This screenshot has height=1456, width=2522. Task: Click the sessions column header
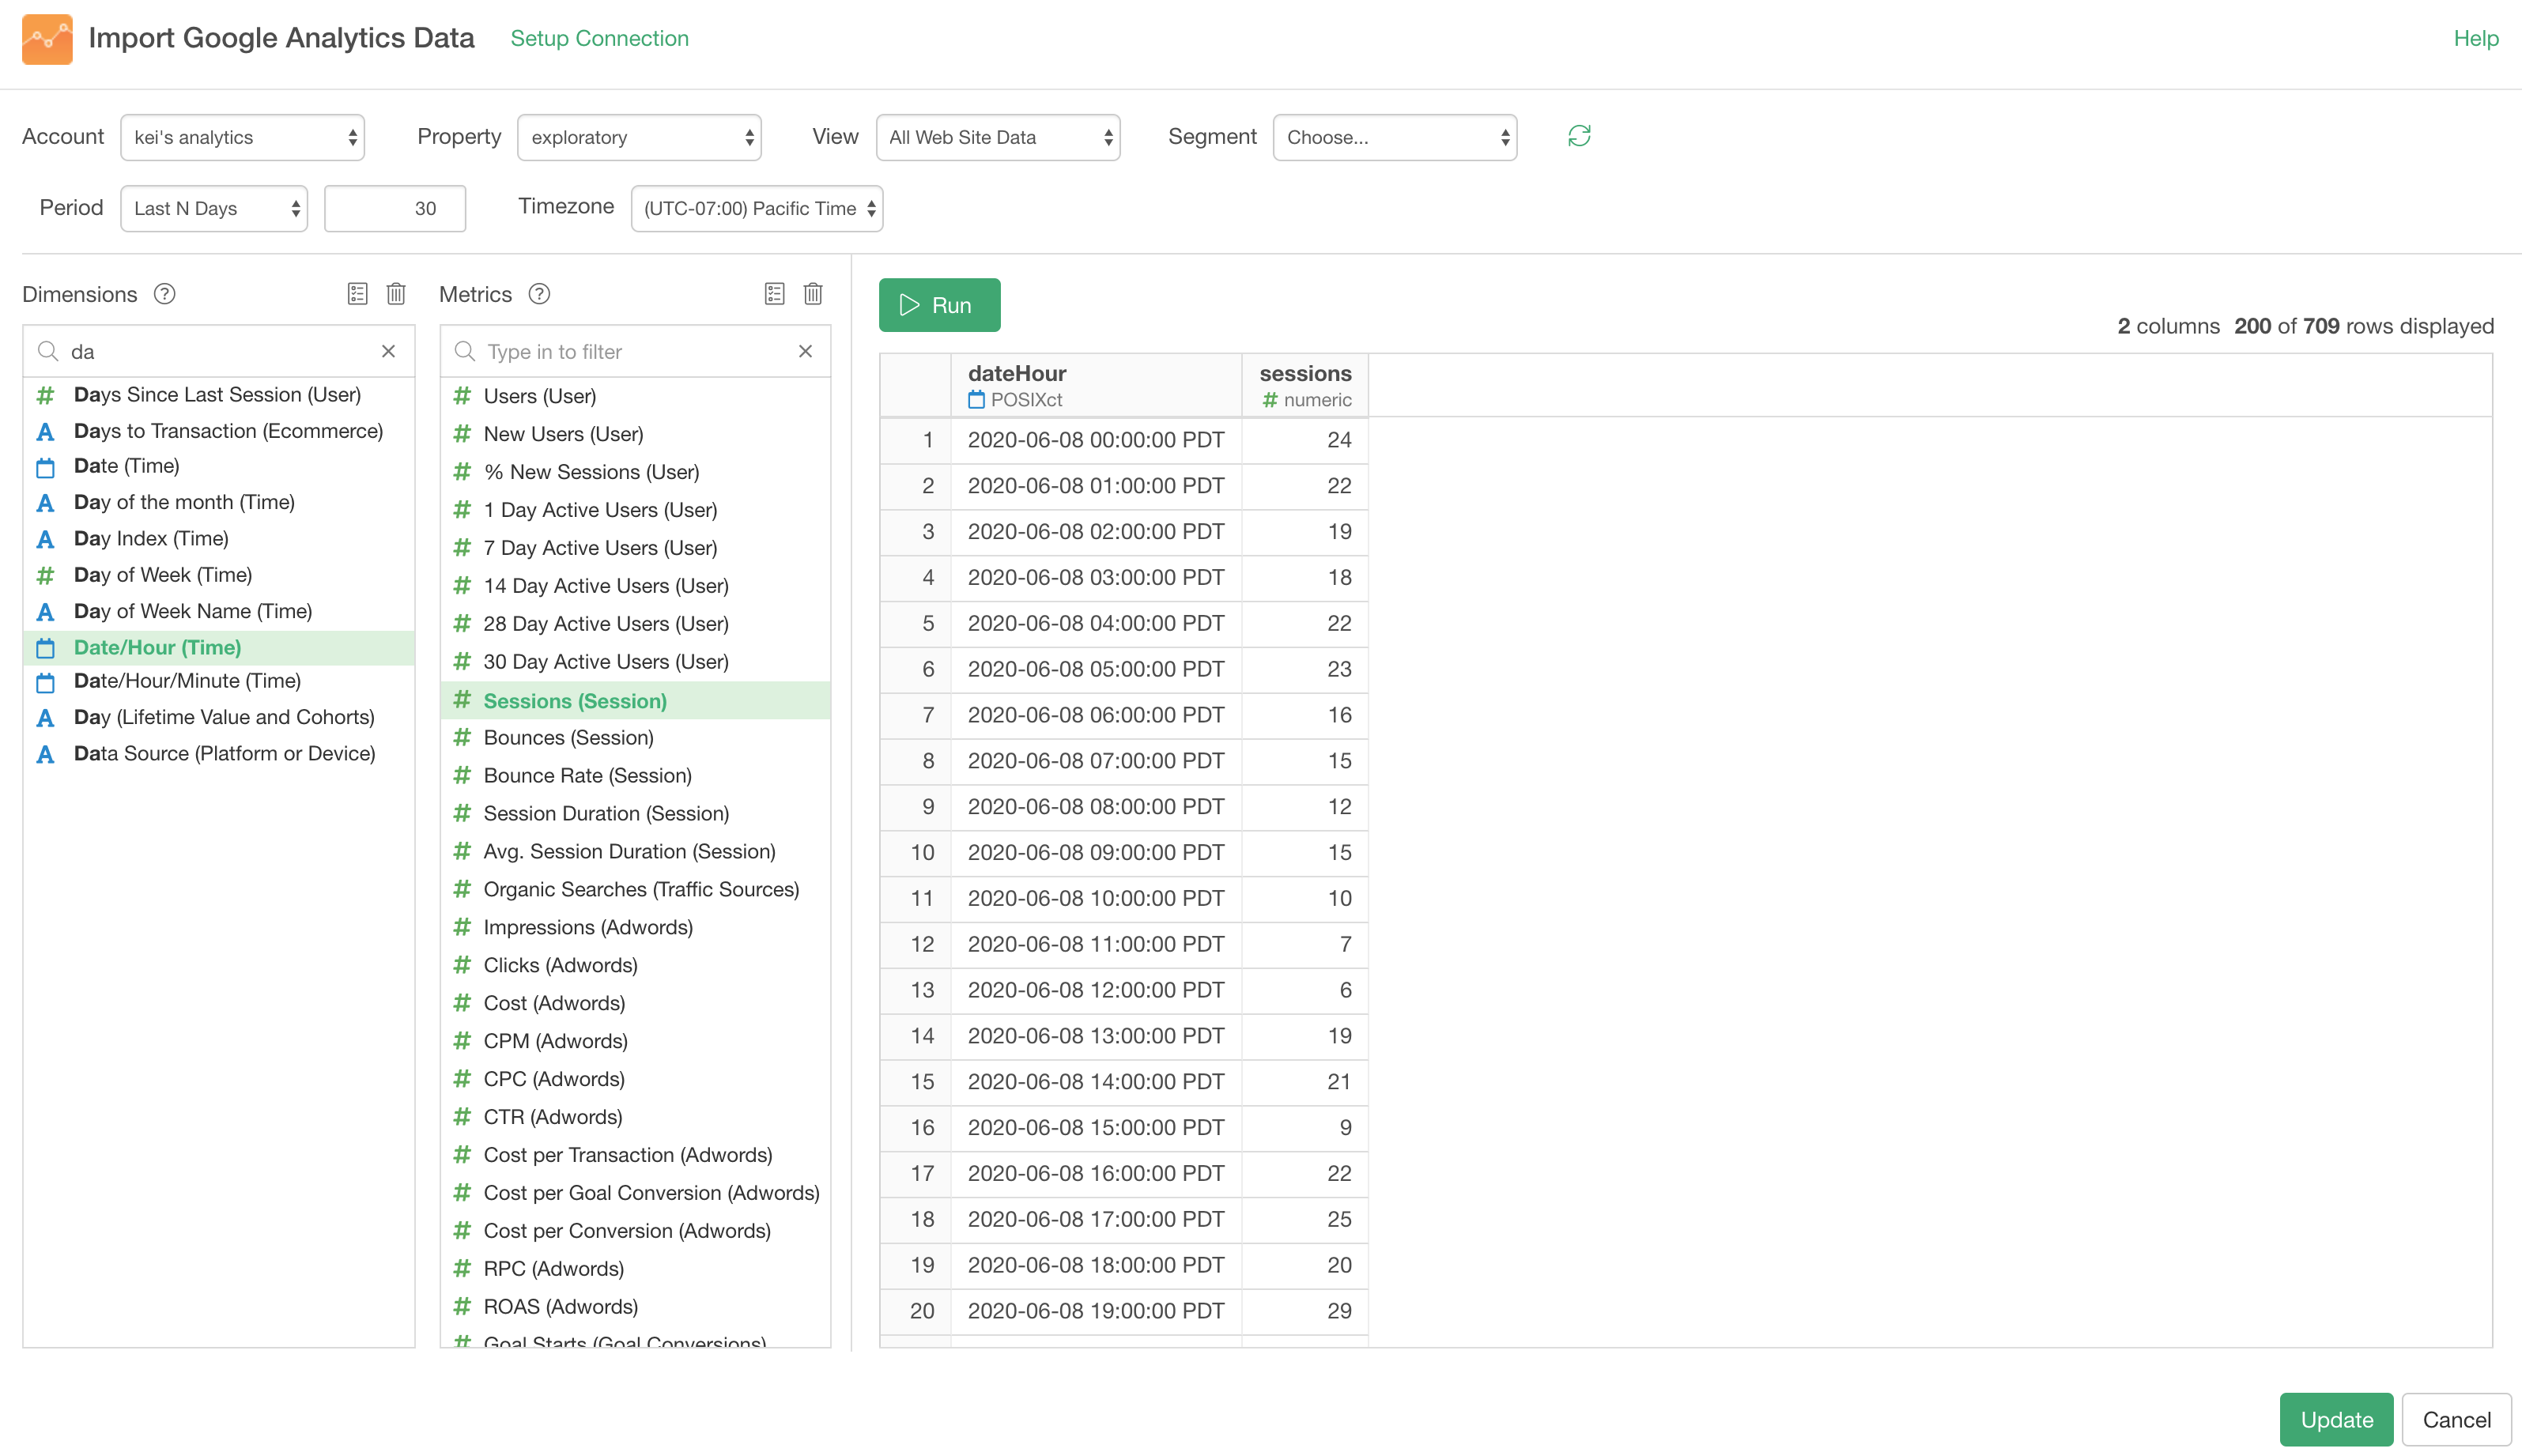pyautogui.click(x=1305, y=385)
